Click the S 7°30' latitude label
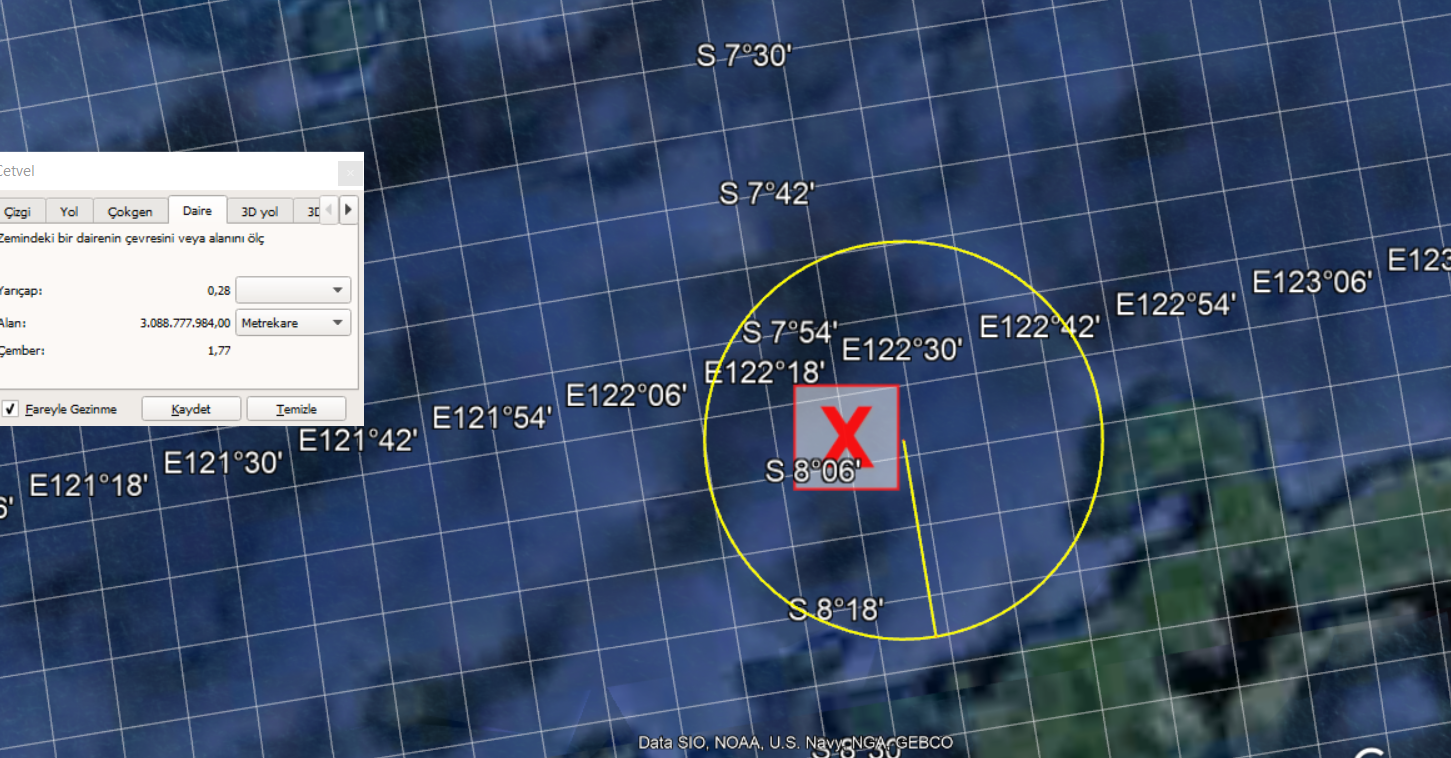 [744, 56]
